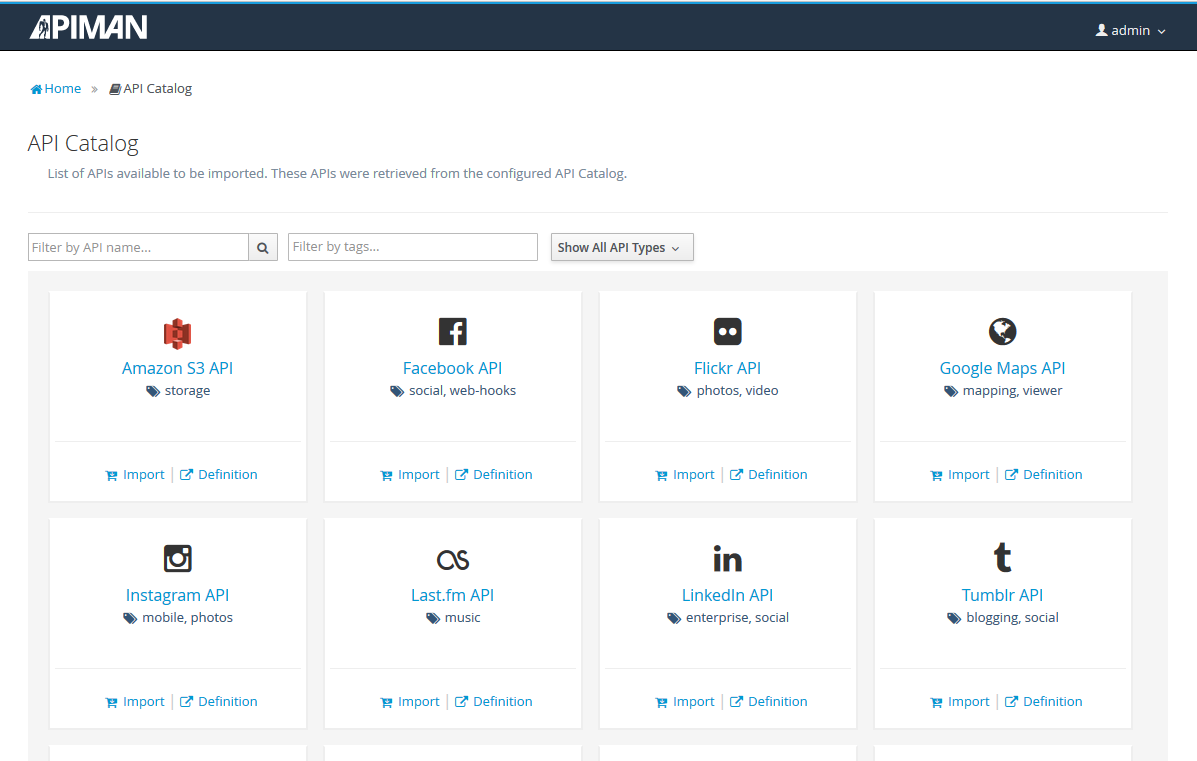Open the Tumblr API title link
This screenshot has height=761, width=1197.
[1002, 595]
